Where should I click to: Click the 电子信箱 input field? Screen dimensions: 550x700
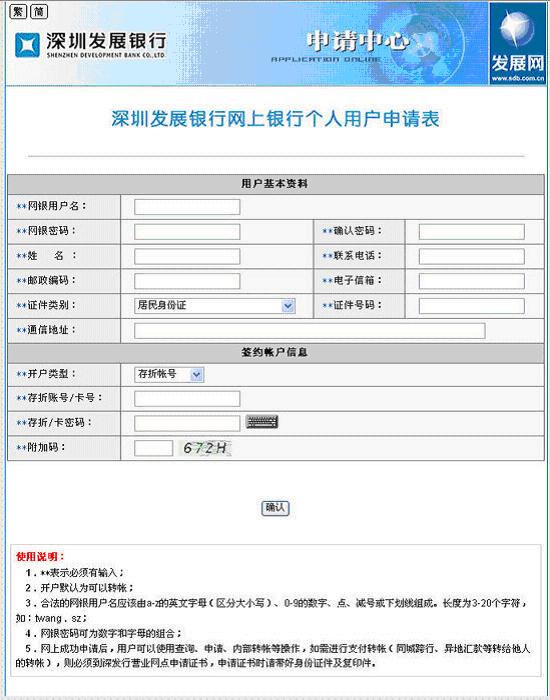point(471,281)
